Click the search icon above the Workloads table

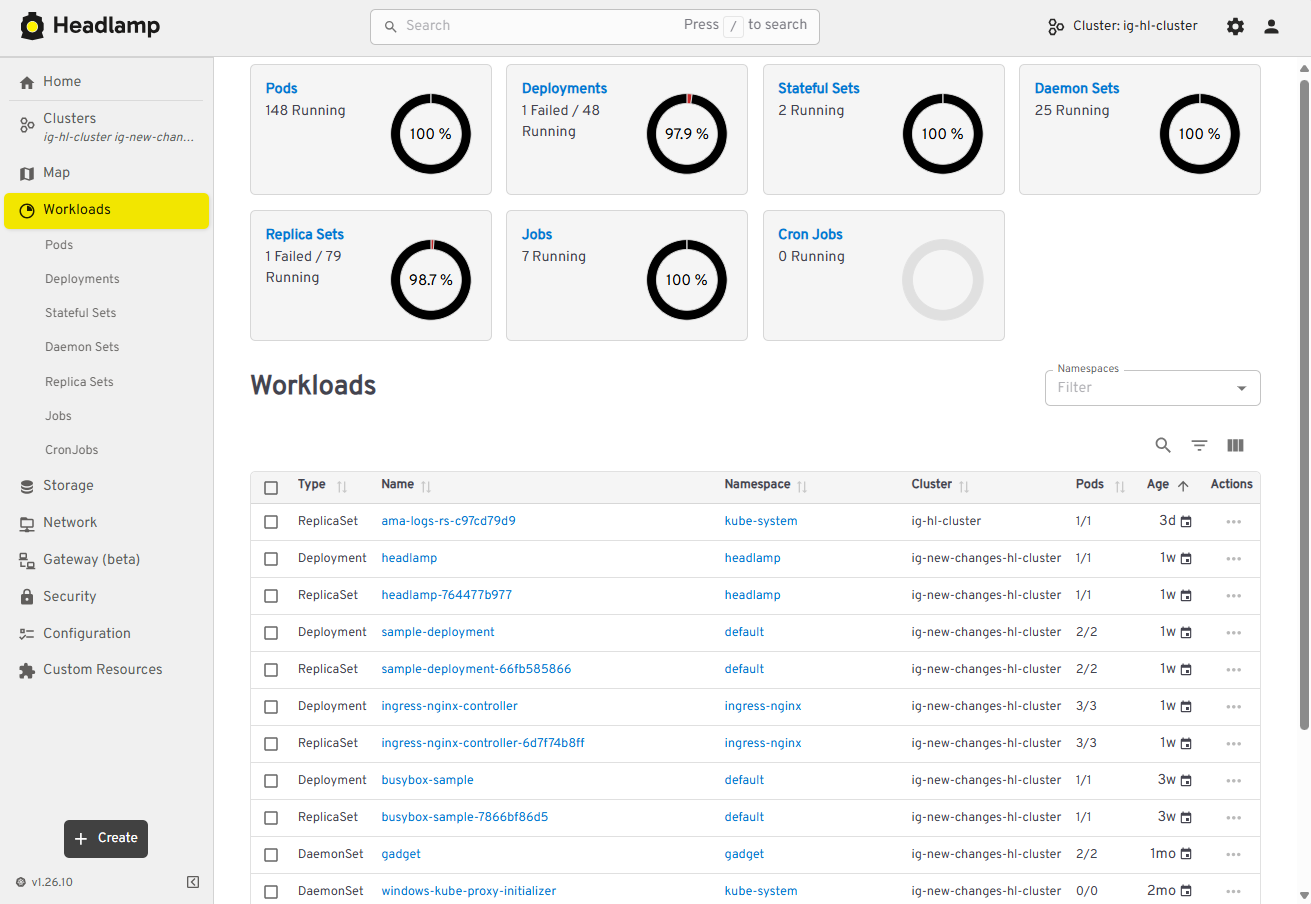point(1163,445)
